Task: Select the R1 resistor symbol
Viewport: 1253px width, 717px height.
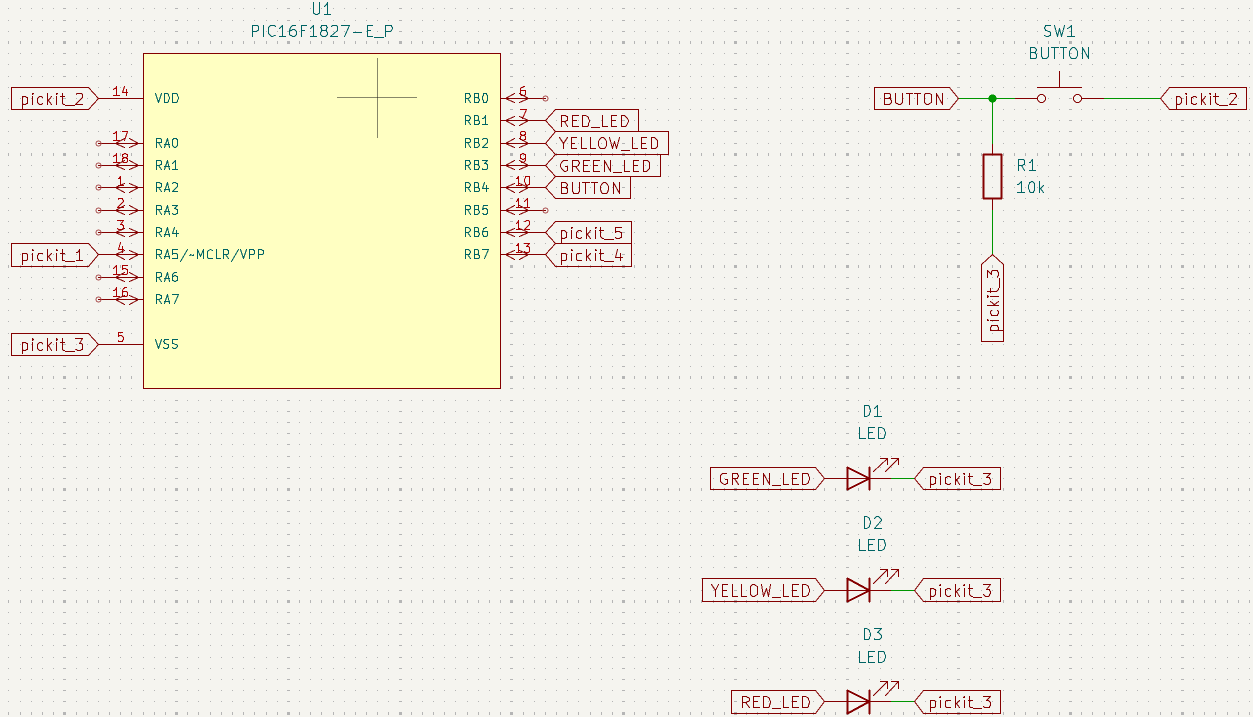Action: coord(992,177)
